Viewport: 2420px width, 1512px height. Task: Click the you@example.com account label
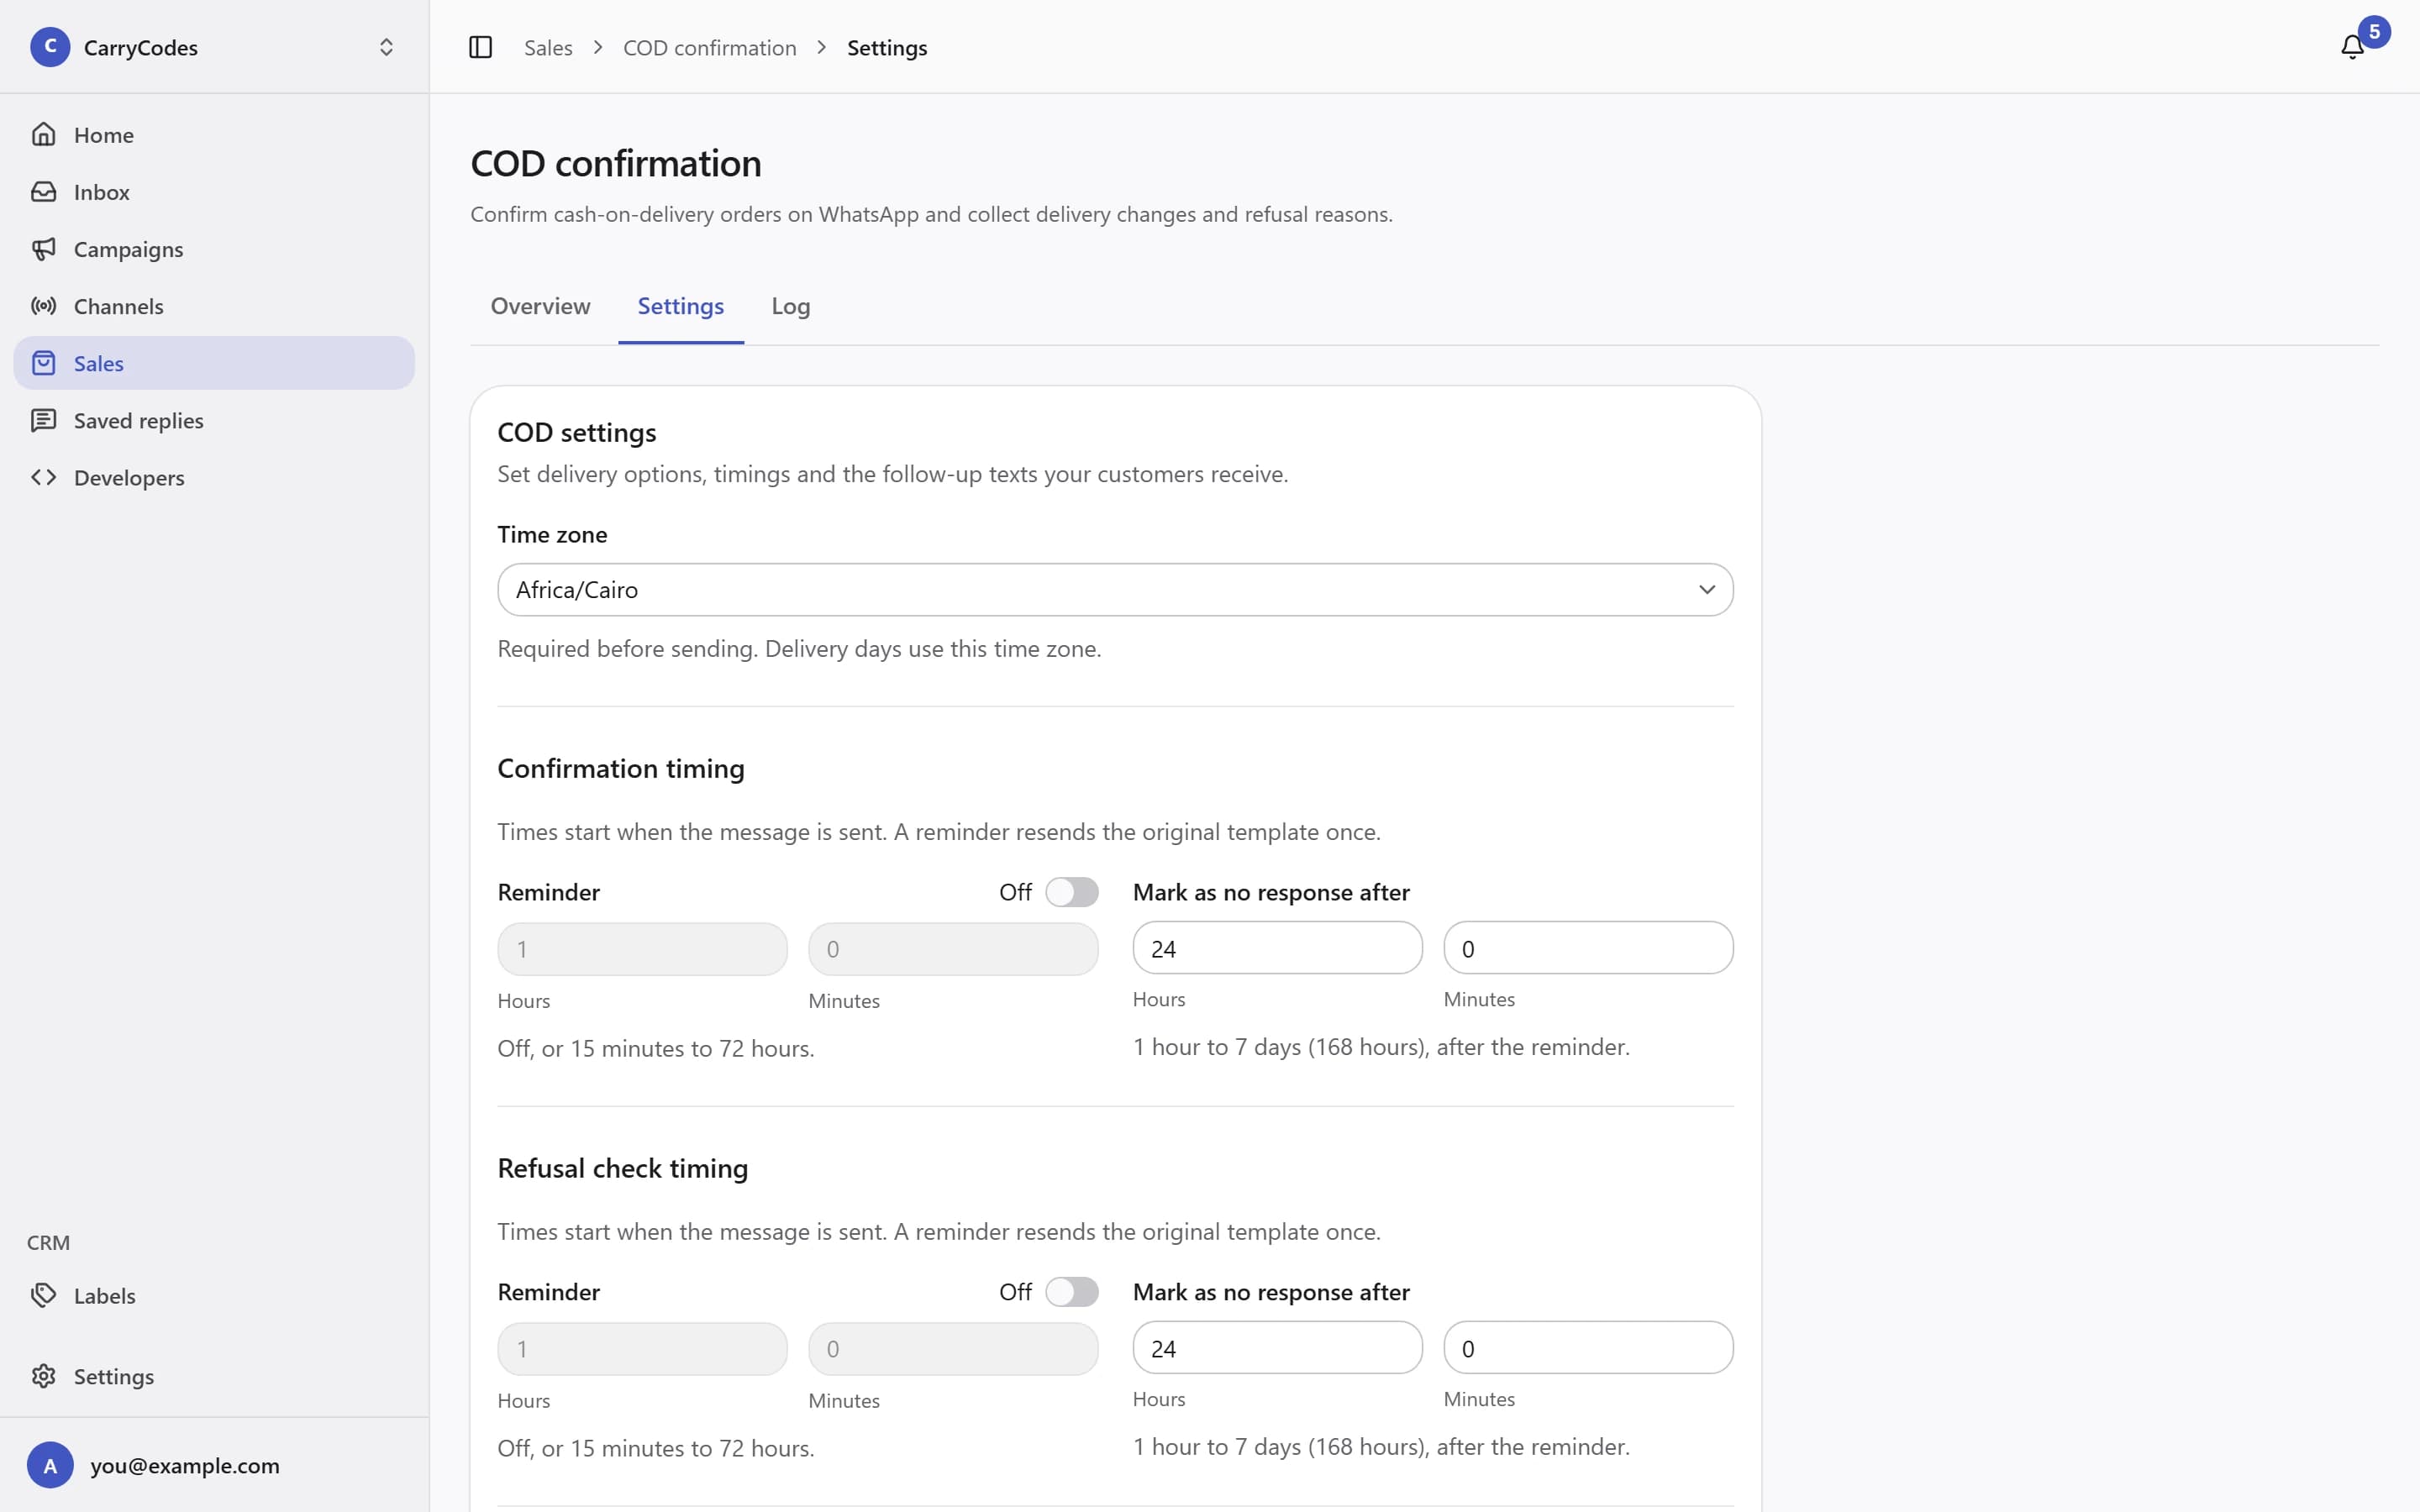[x=185, y=1465]
